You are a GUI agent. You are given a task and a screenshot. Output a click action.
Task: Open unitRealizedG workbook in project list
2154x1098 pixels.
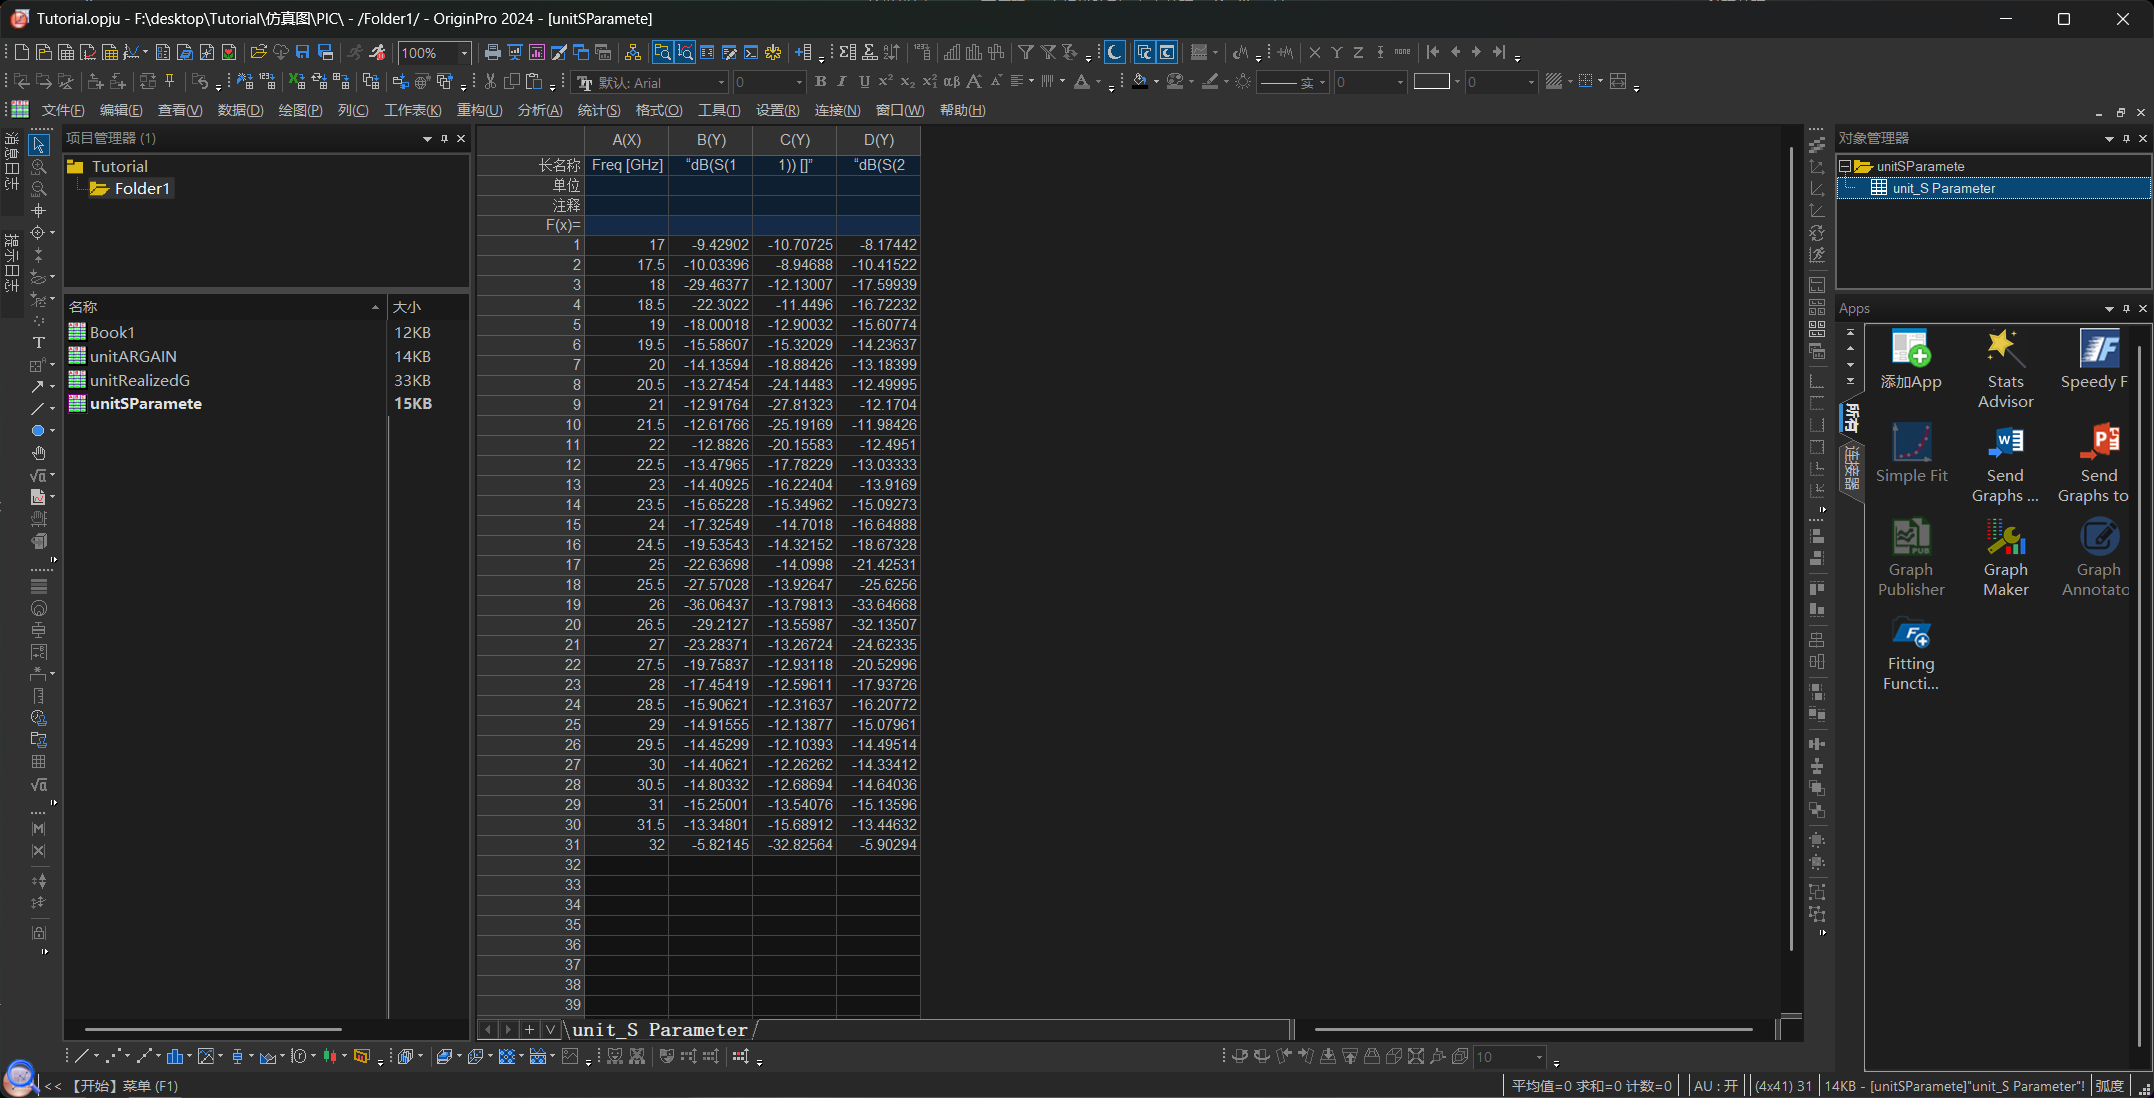point(139,380)
